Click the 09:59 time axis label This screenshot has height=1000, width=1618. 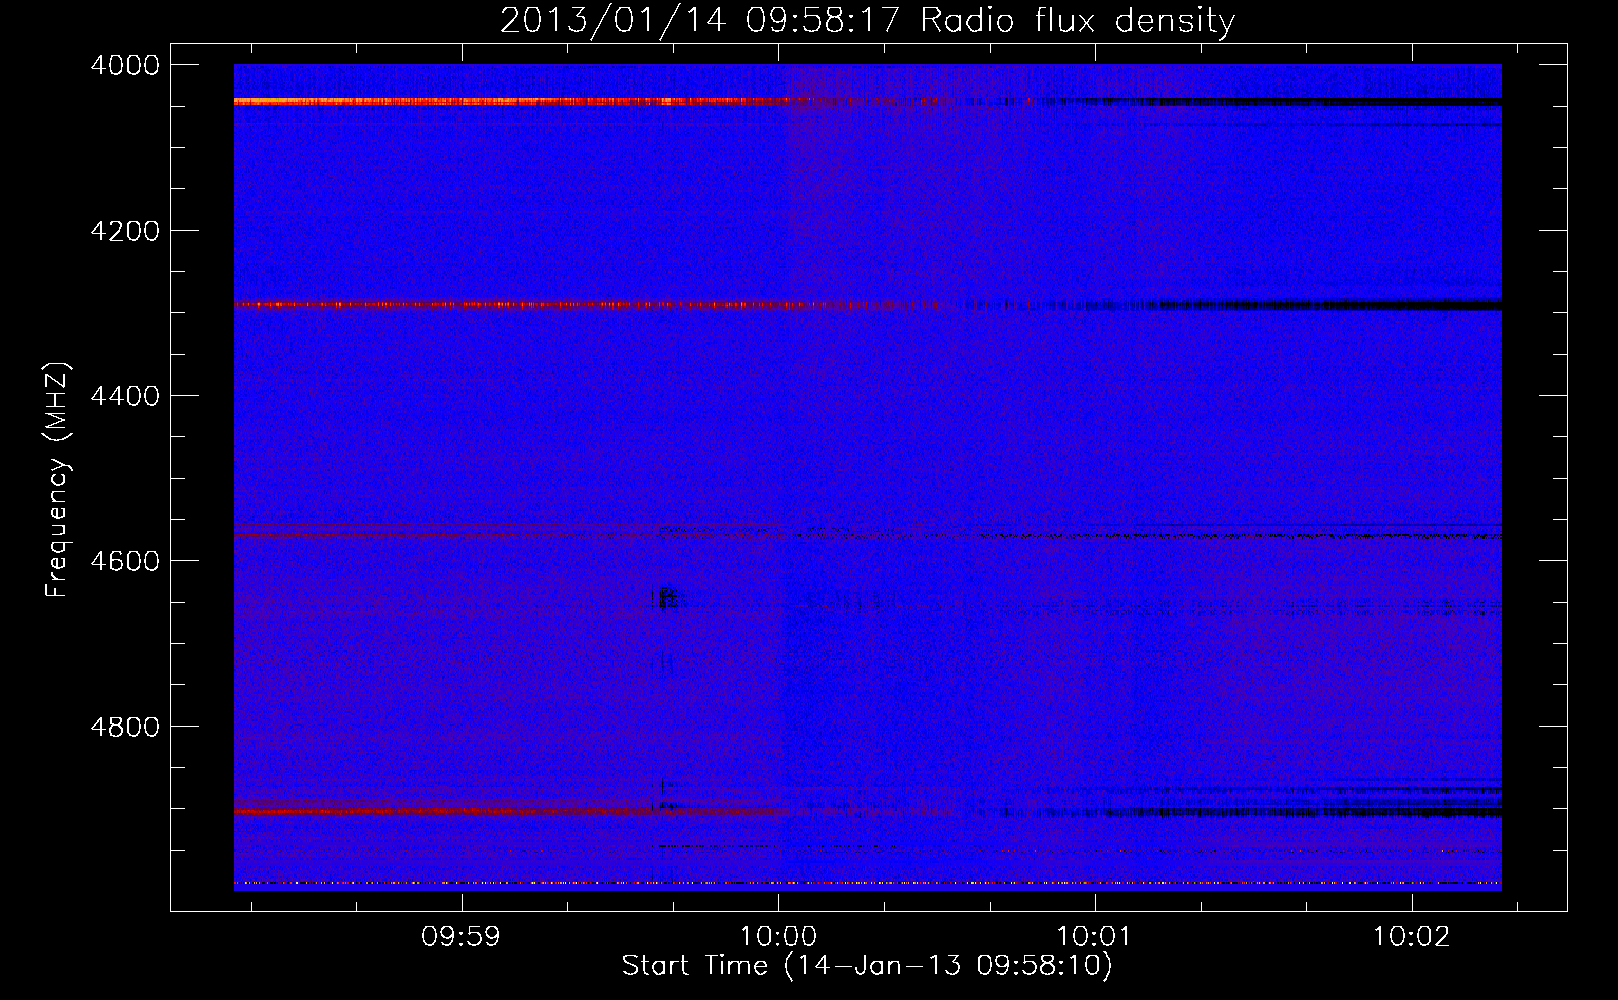pos(461,937)
